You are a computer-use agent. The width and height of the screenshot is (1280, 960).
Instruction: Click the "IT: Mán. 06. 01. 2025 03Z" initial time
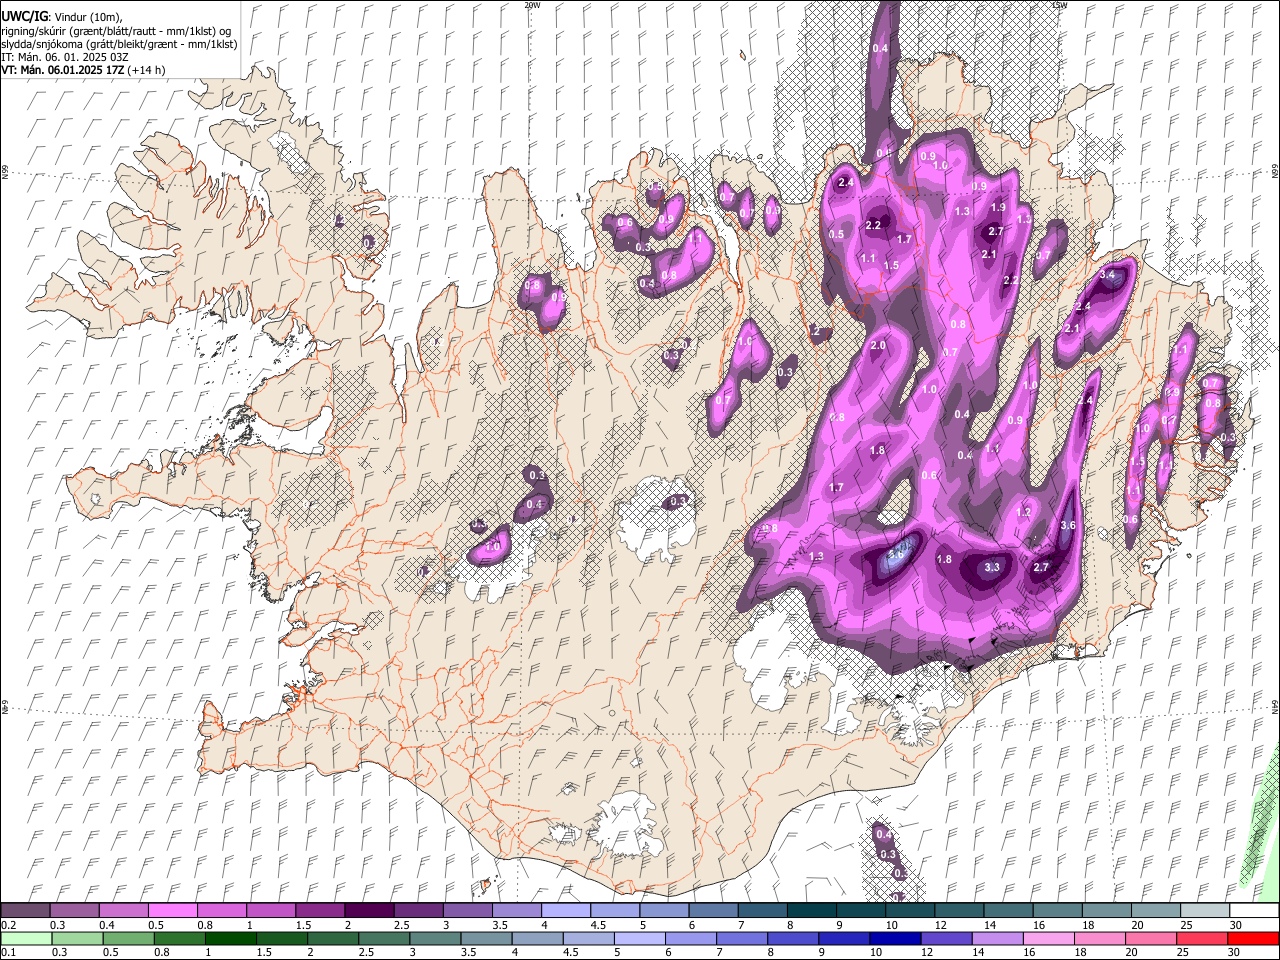(x=65, y=57)
